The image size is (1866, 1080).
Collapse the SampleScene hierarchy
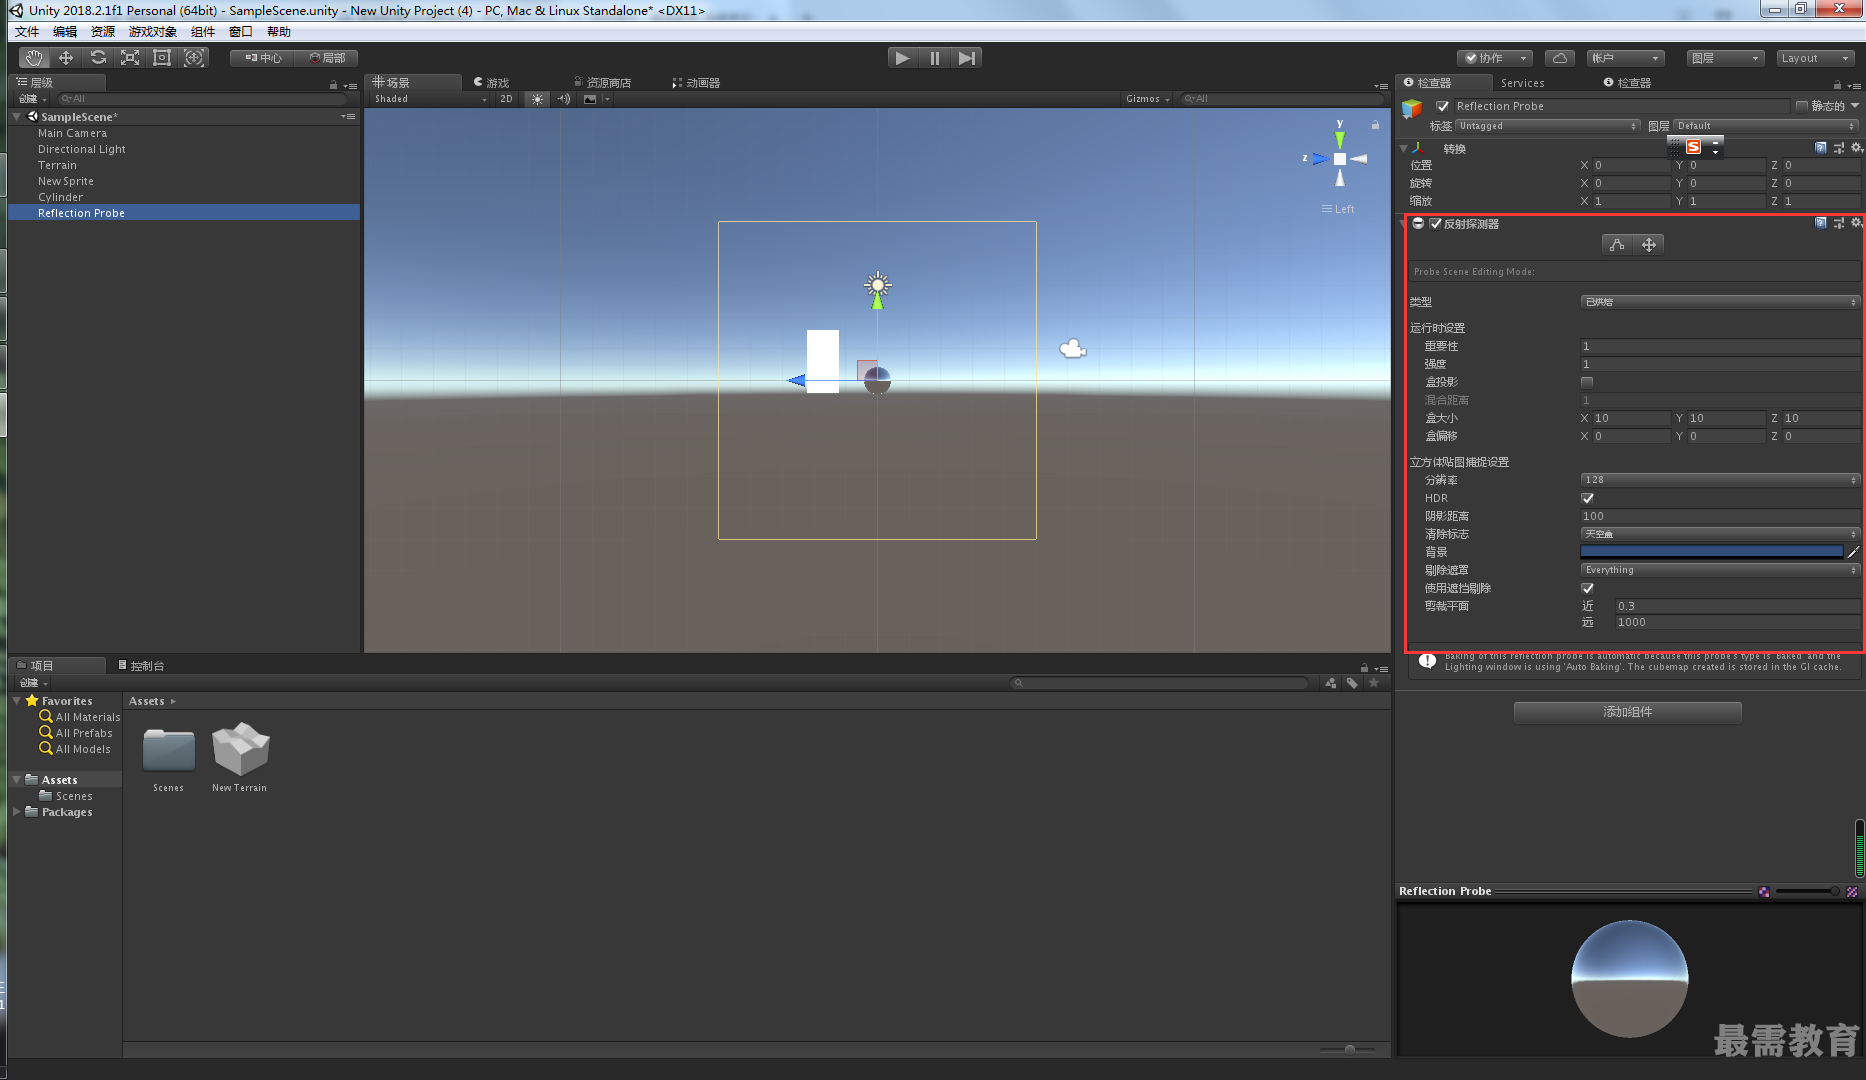point(17,117)
